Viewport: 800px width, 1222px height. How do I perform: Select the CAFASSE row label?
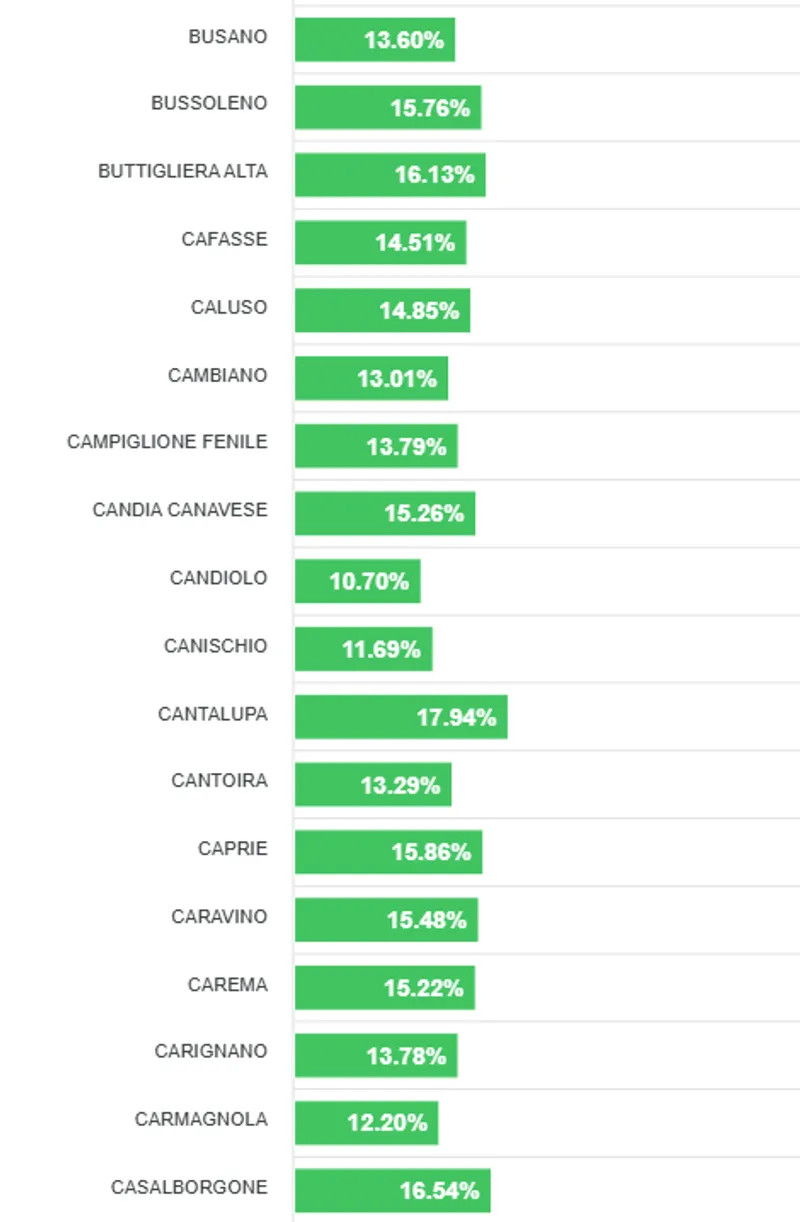click(224, 239)
